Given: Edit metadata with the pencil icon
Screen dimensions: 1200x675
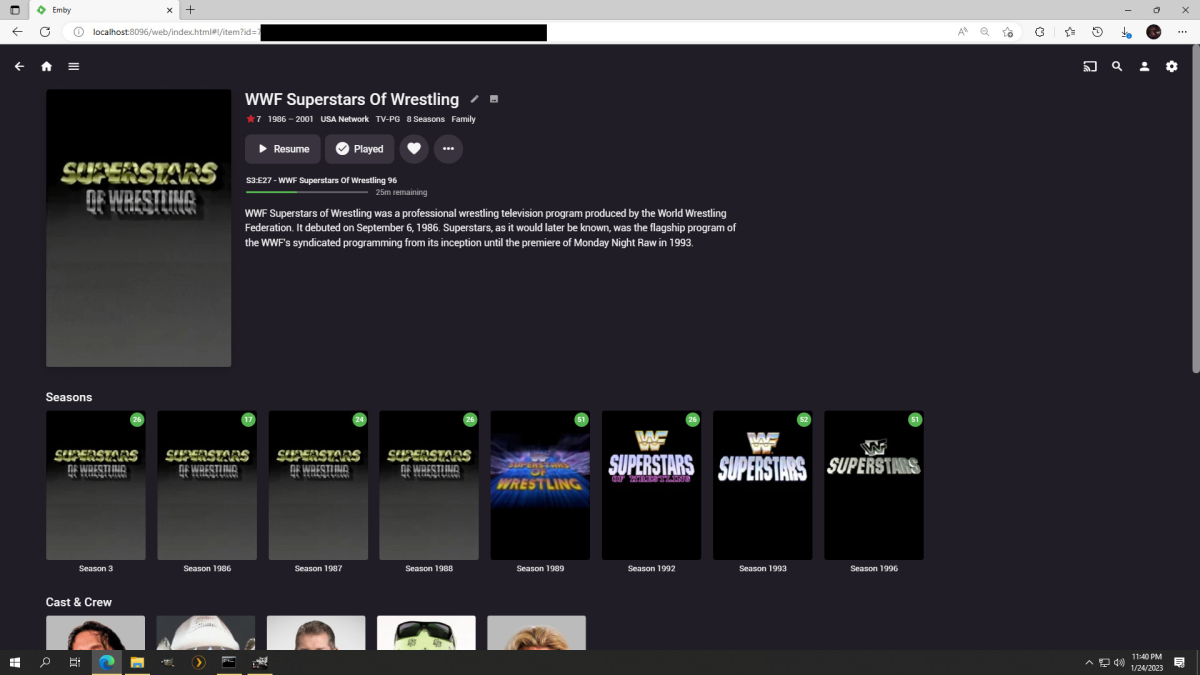Looking at the screenshot, I should point(475,99).
